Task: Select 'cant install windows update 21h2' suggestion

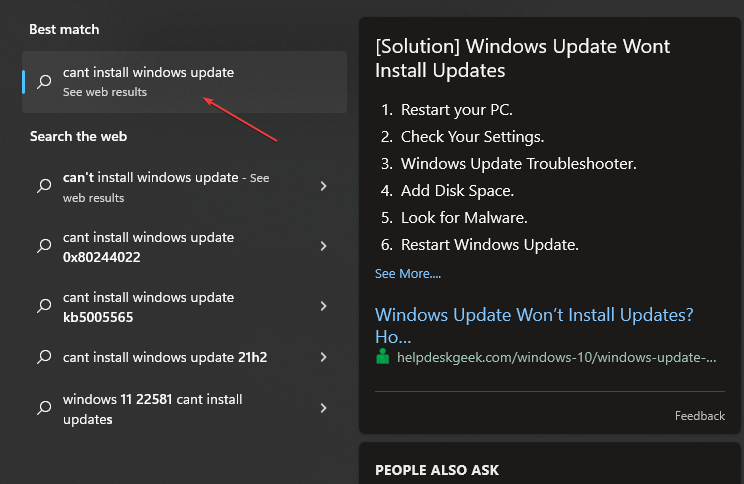Action: point(165,357)
